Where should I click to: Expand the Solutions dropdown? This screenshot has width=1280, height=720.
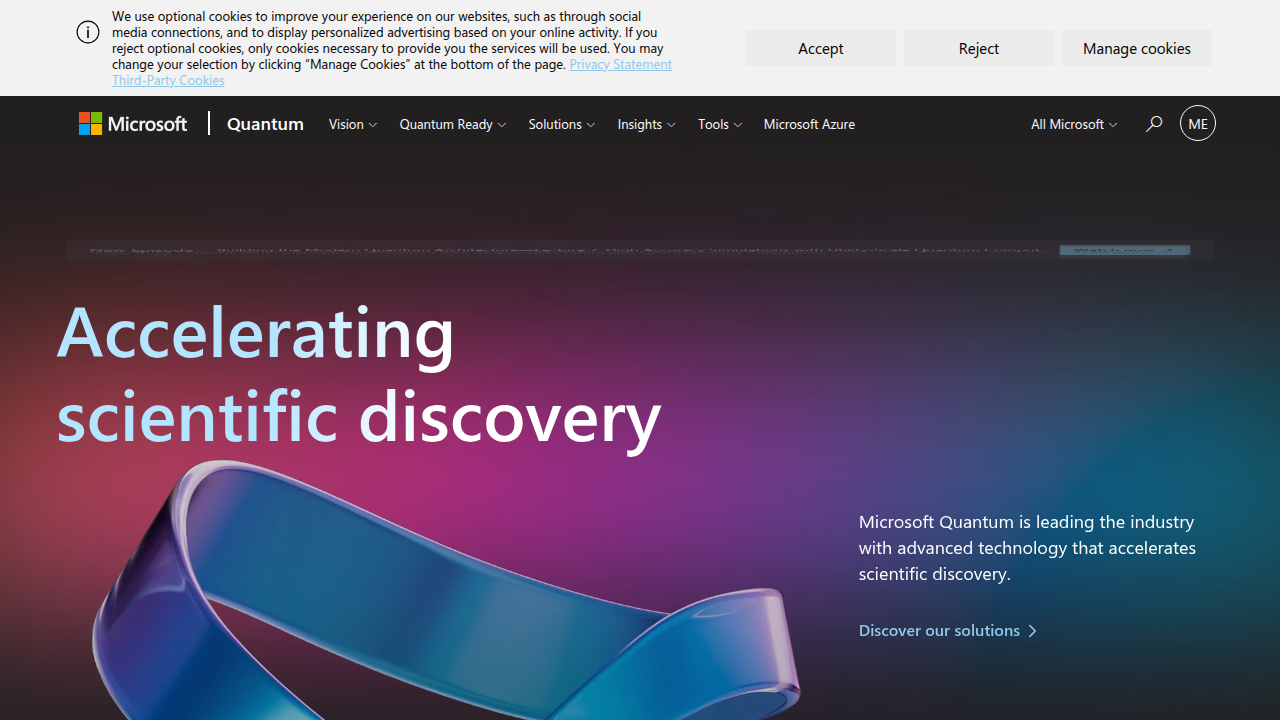pos(562,124)
